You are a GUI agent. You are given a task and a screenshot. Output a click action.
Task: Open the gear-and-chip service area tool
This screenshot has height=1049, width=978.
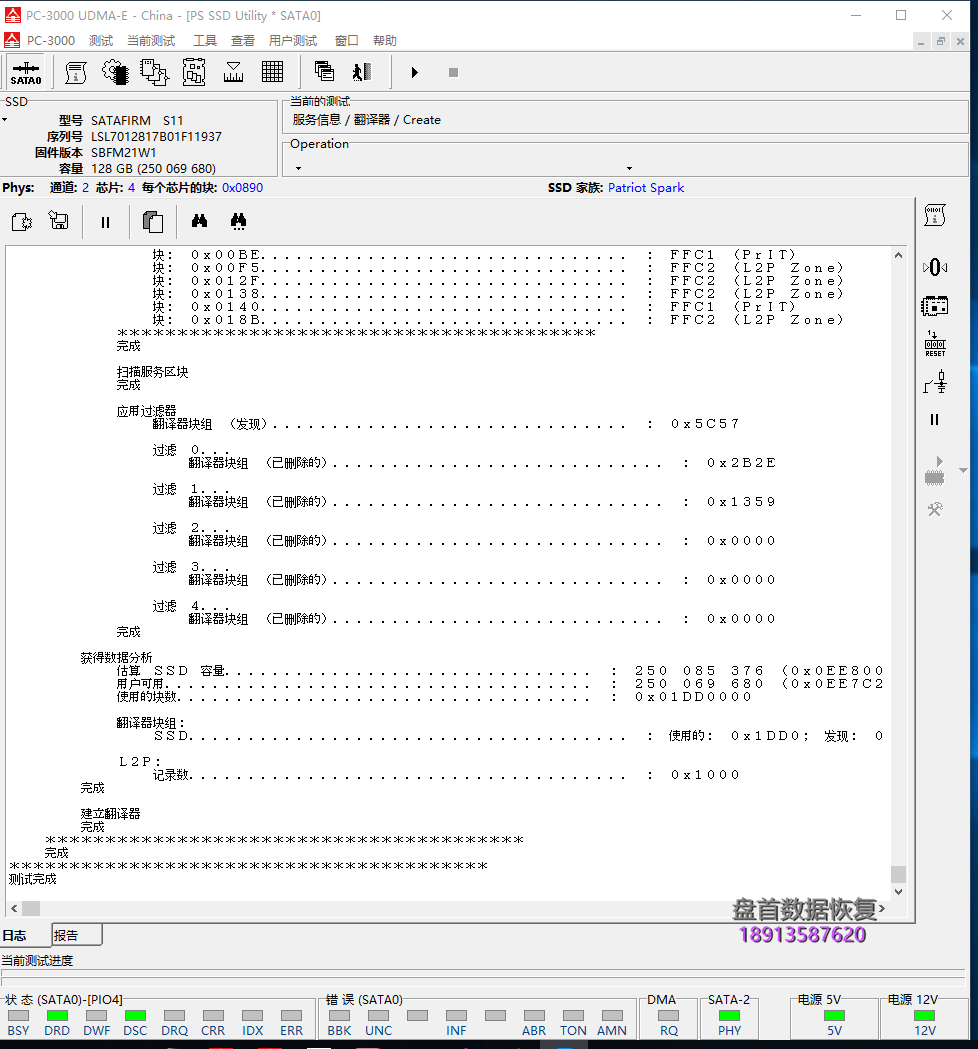pyautogui.click(x=115, y=72)
